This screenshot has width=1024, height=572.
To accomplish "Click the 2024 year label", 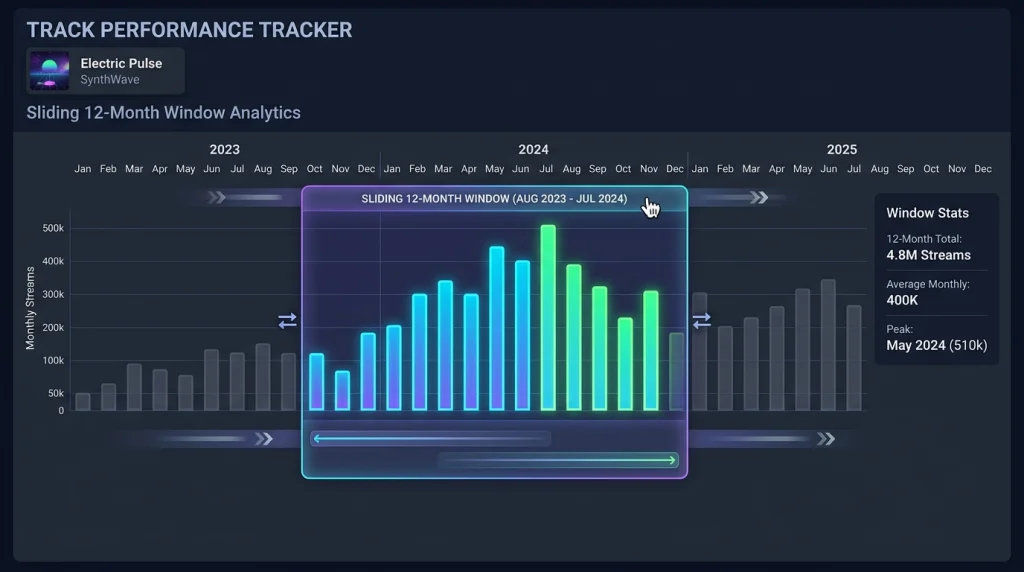I will [534, 150].
